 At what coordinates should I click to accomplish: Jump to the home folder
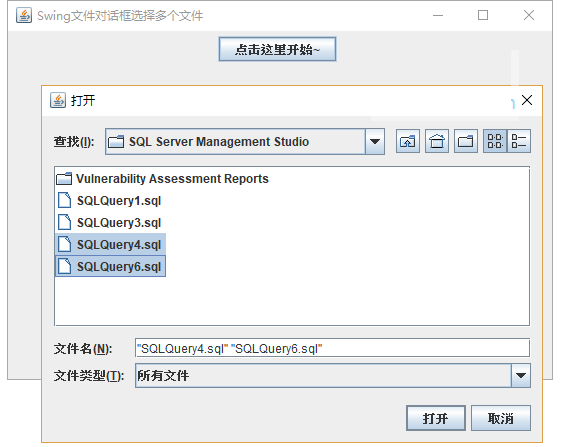(437, 141)
